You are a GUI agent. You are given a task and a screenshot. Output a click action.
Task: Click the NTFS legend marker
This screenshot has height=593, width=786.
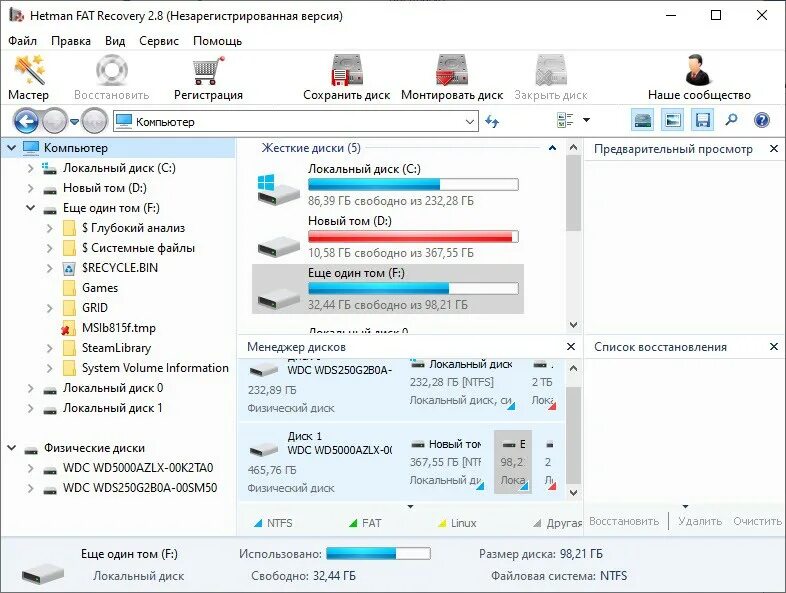point(258,523)
